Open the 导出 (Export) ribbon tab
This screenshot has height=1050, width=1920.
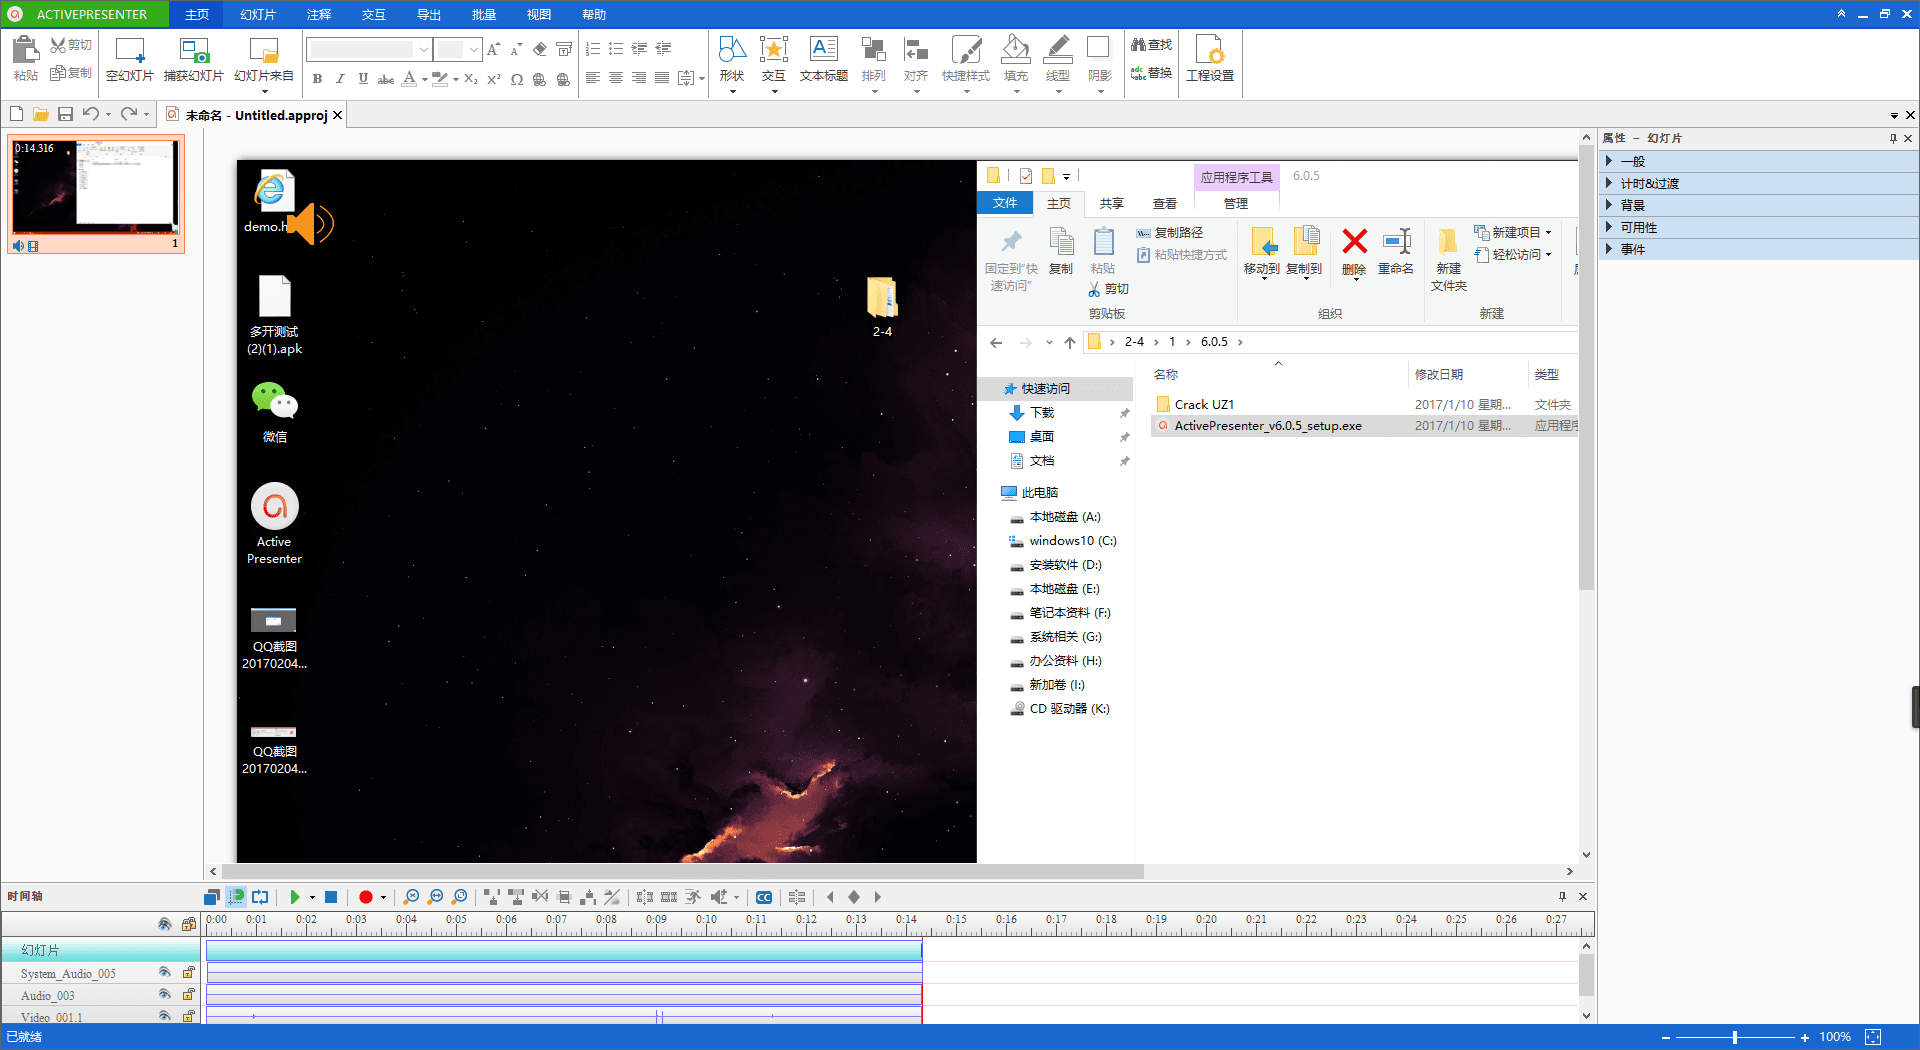click(x=429, y=14)
